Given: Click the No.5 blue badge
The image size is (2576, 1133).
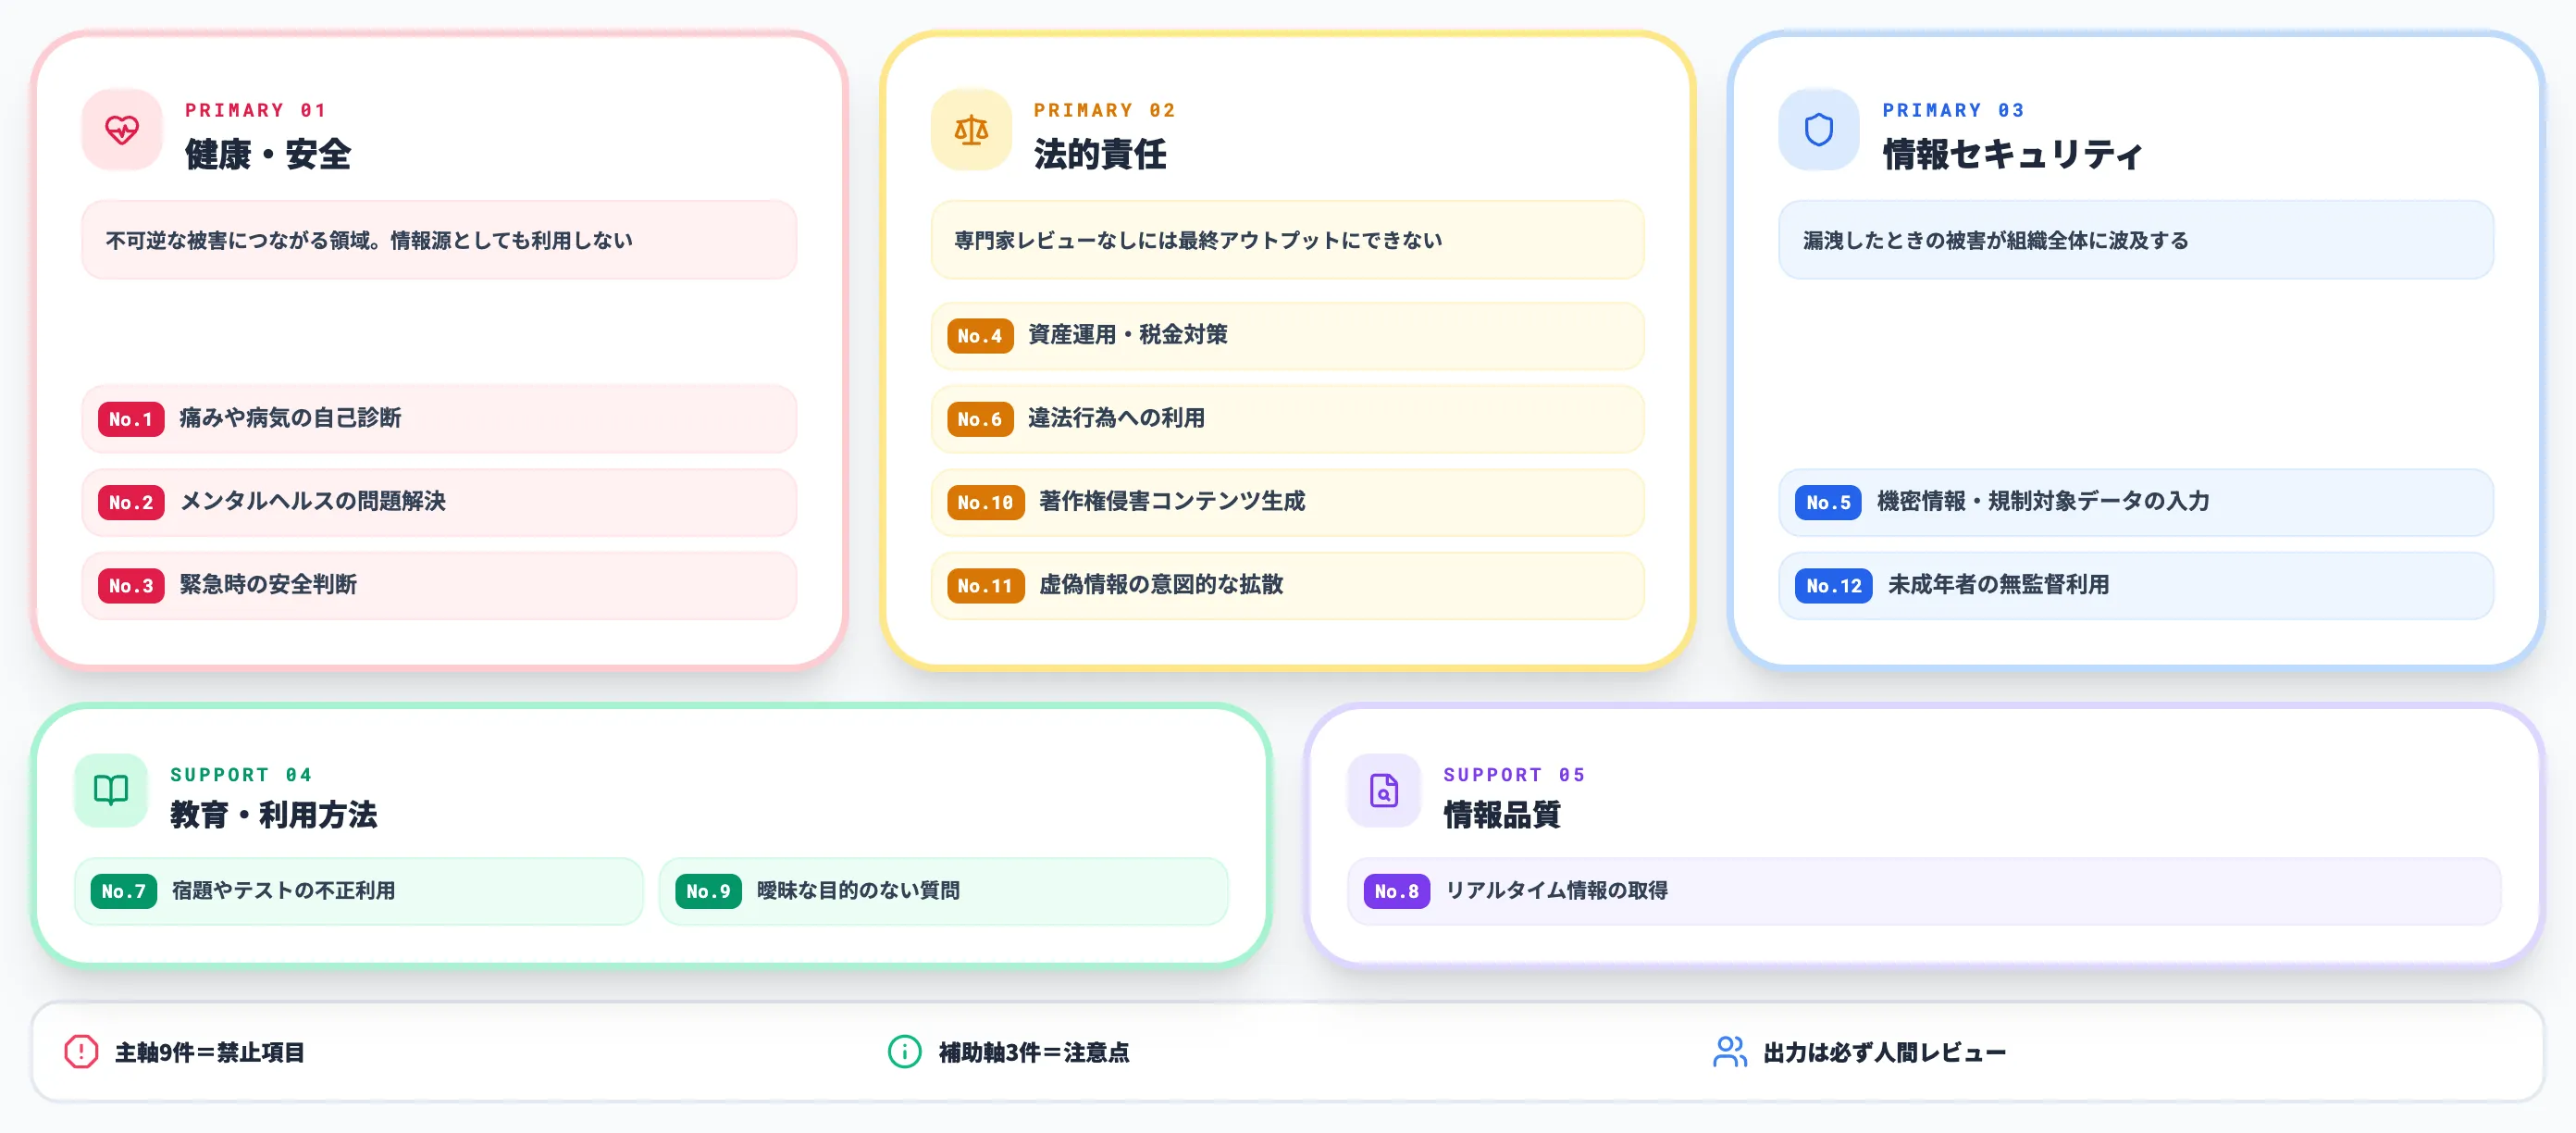Looking at the screenshot, I should (x=1828, y=502).
